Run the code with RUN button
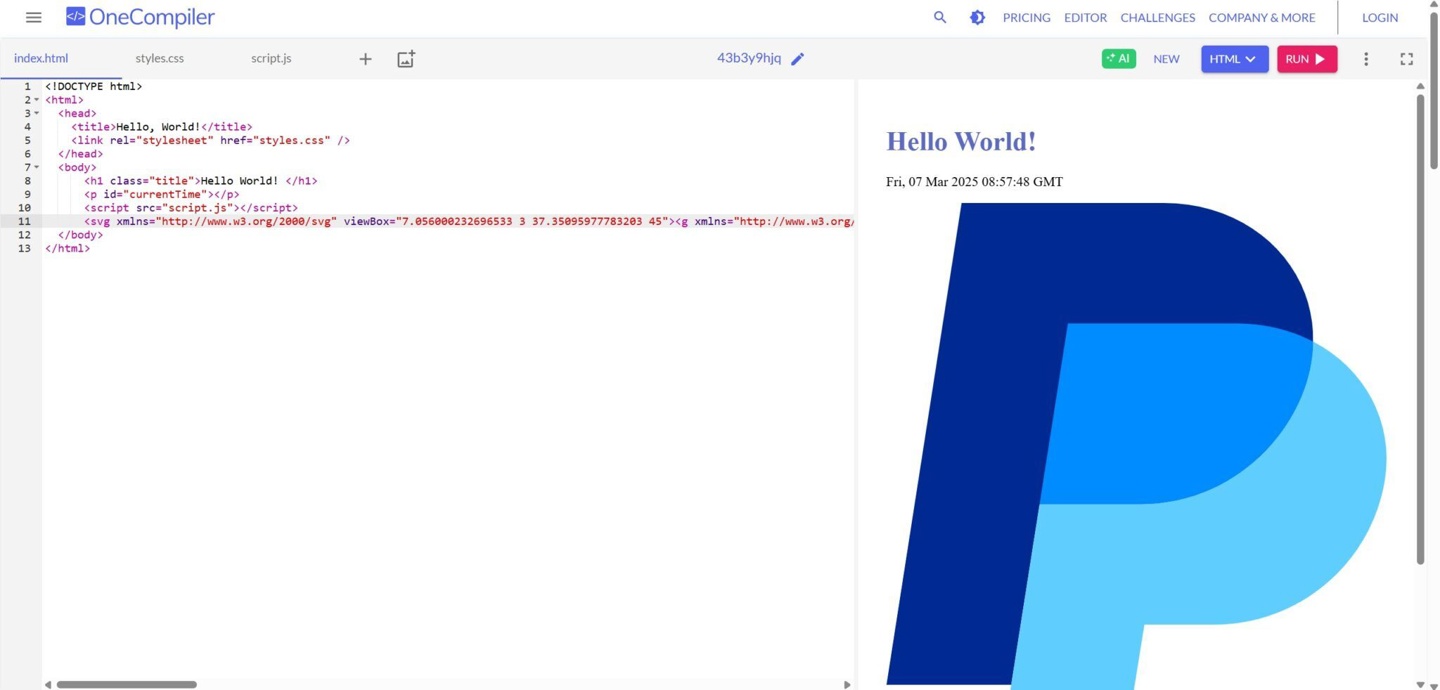1440x690 pixels. tap(1307, 59)
